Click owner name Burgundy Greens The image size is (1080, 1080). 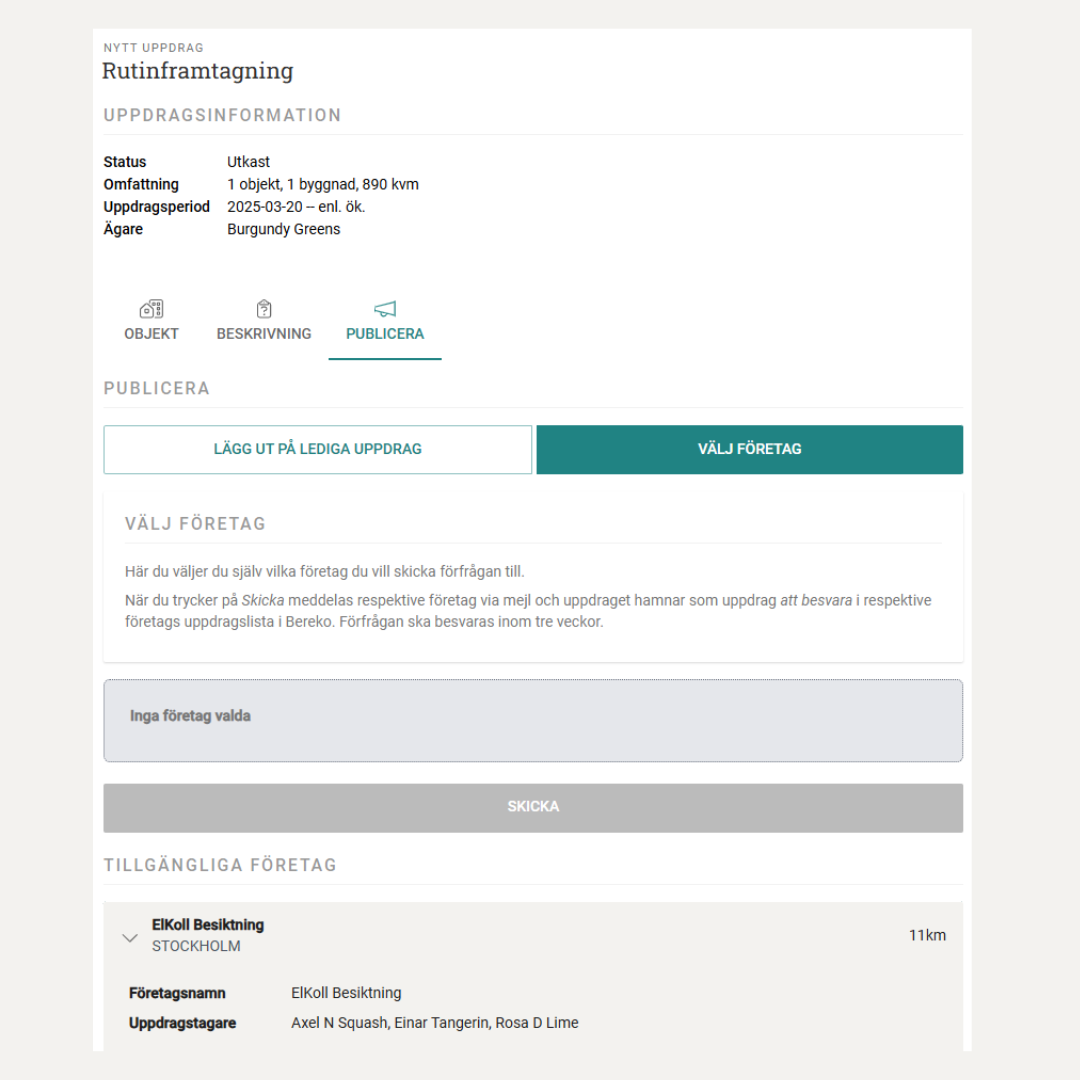(284, 229)
